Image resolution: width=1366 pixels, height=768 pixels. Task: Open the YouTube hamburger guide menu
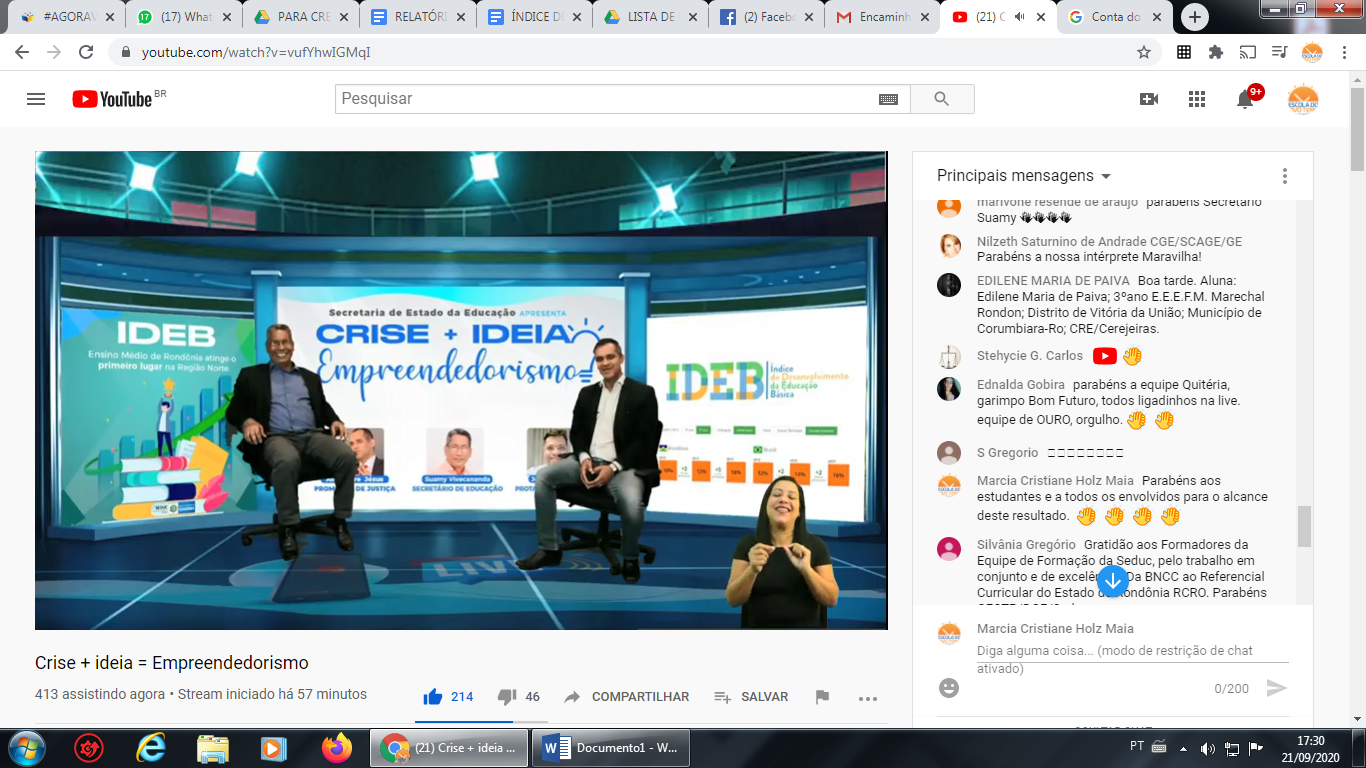point(36,99)
